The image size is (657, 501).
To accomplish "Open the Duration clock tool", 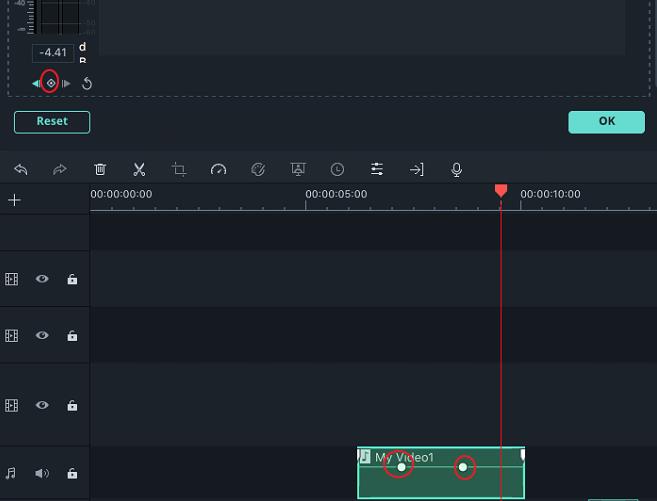I will pos(337,169).
